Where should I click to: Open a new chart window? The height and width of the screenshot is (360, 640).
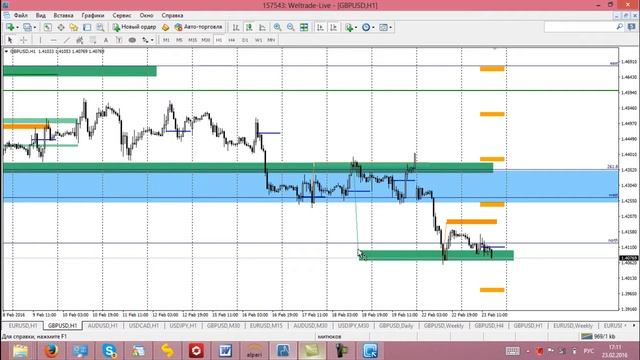pos(10,27)
